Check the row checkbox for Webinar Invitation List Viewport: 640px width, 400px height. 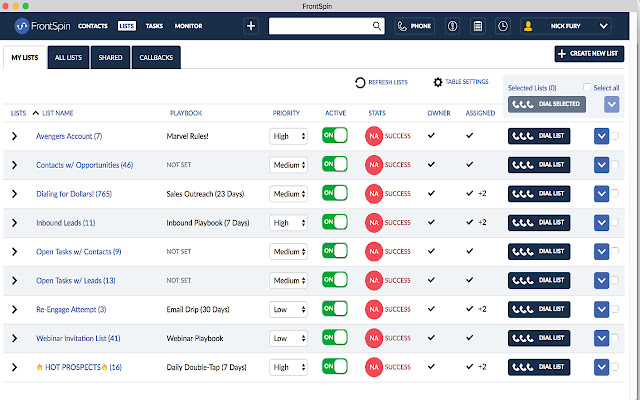tap(615, 338)
